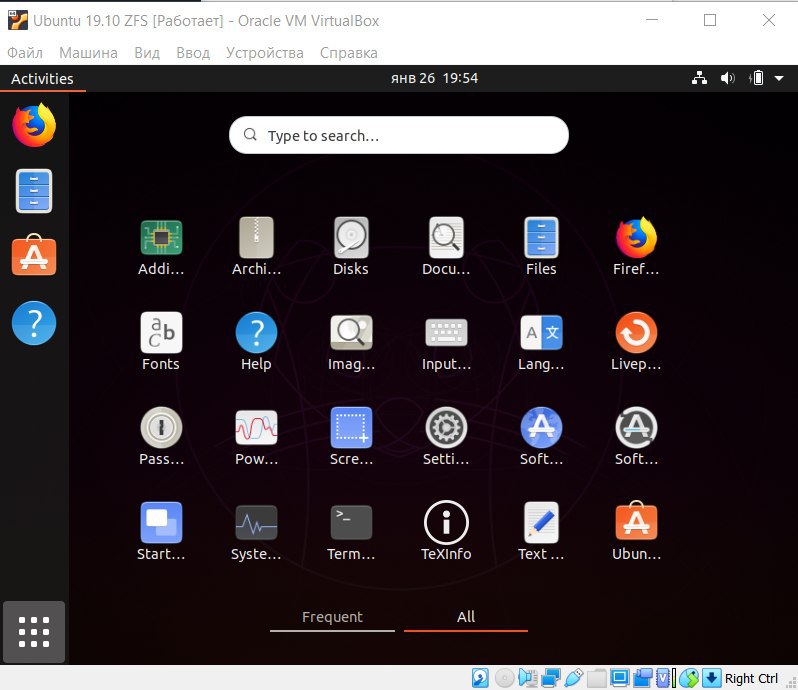Click VirtualBox USB status icon
Viewport: 798px width, 690px height.
pyautogui.click(x=574, y=678)
